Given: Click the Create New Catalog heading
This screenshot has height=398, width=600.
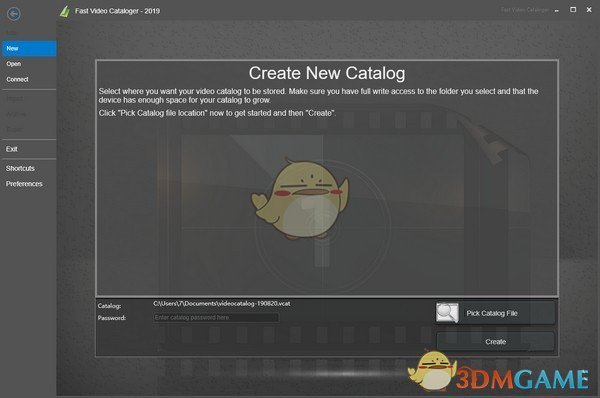Looking at the screenshot, I should [327, 73].
